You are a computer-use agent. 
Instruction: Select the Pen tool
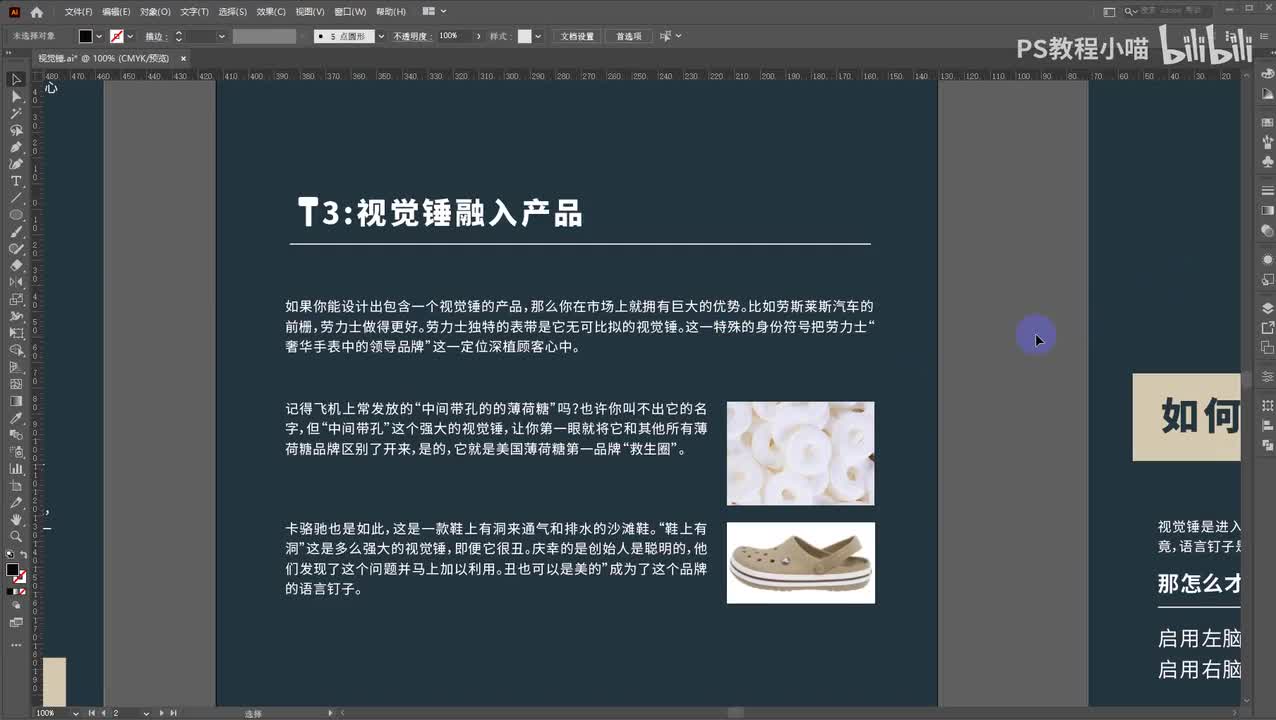(16, 147)
